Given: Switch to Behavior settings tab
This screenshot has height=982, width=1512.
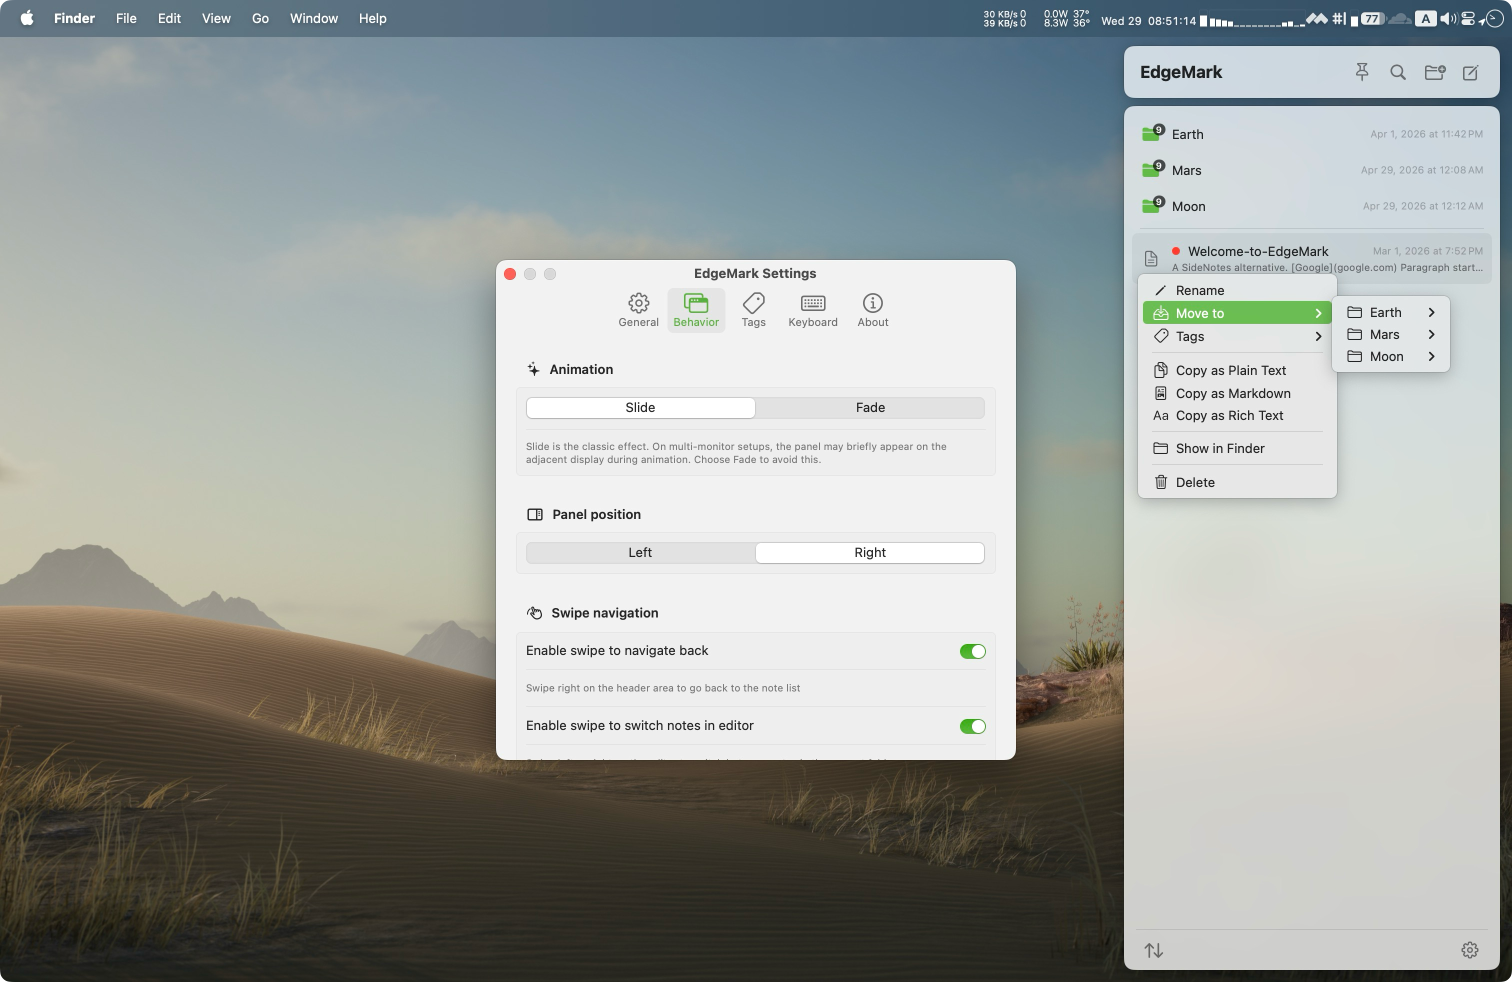Looking at the screenshot, I should click(x=696, y=310).
